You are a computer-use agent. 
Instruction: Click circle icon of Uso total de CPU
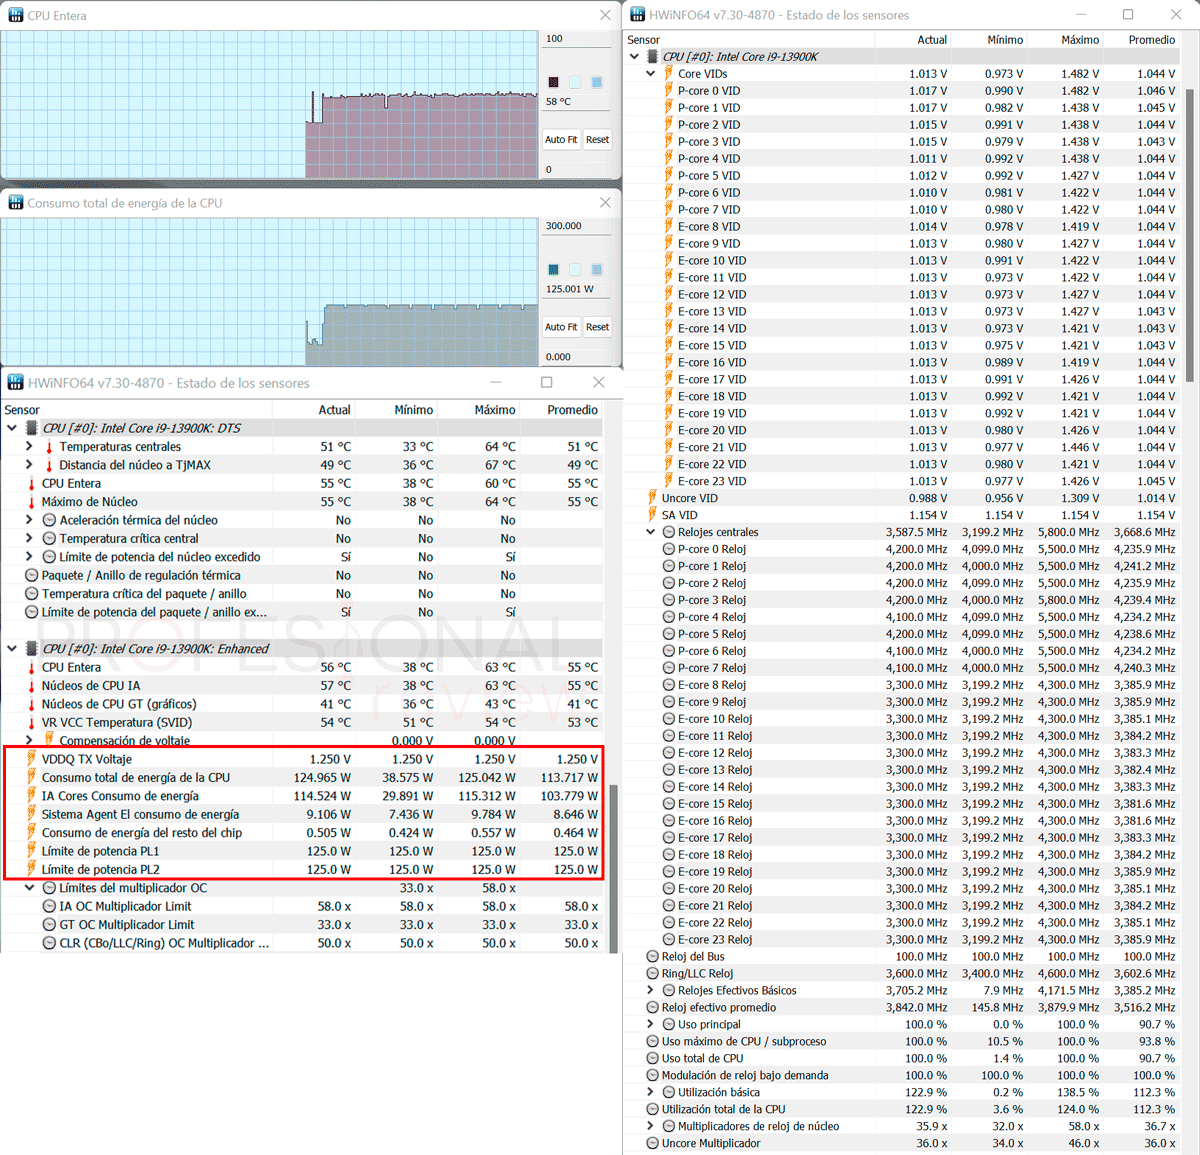click(652, 1058)
